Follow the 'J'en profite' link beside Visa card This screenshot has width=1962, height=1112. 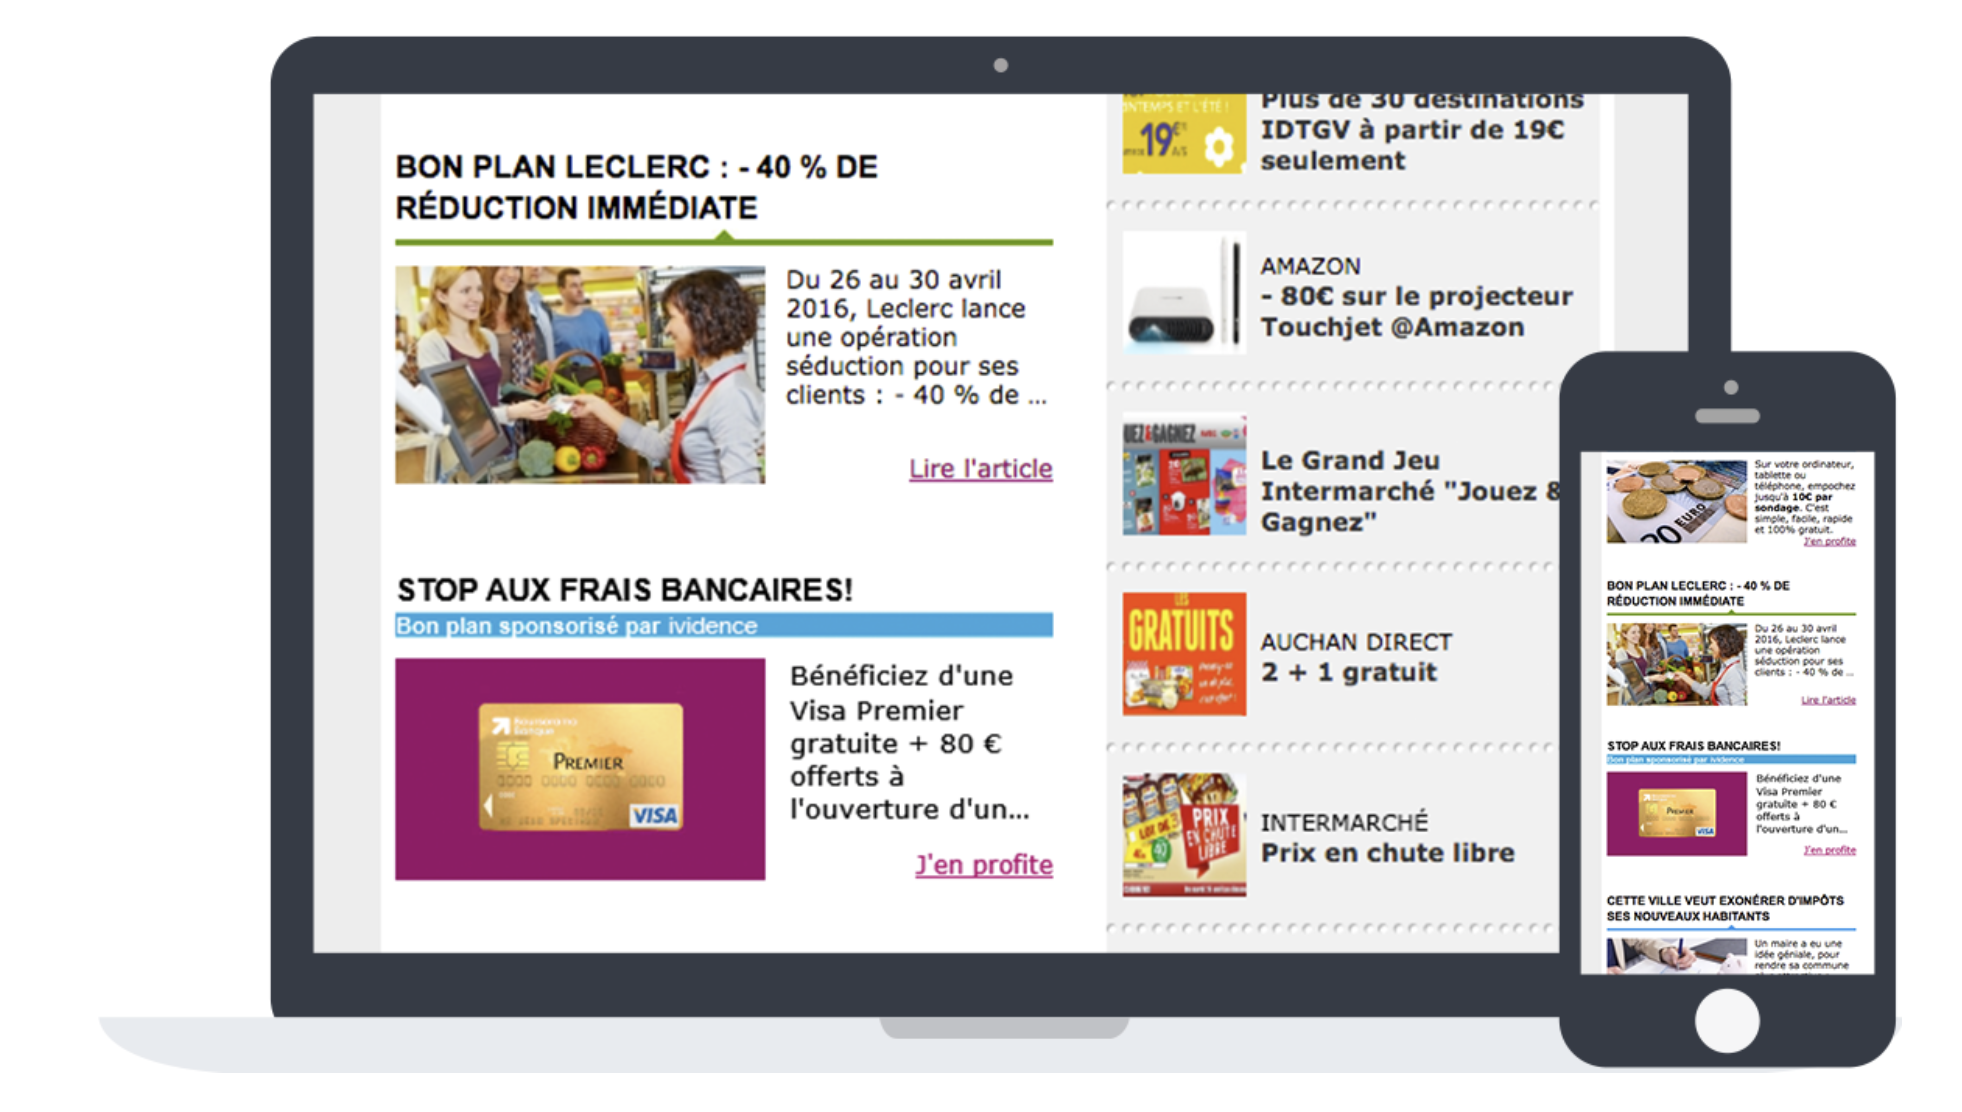pyautogui.click(x=984, y=864)
